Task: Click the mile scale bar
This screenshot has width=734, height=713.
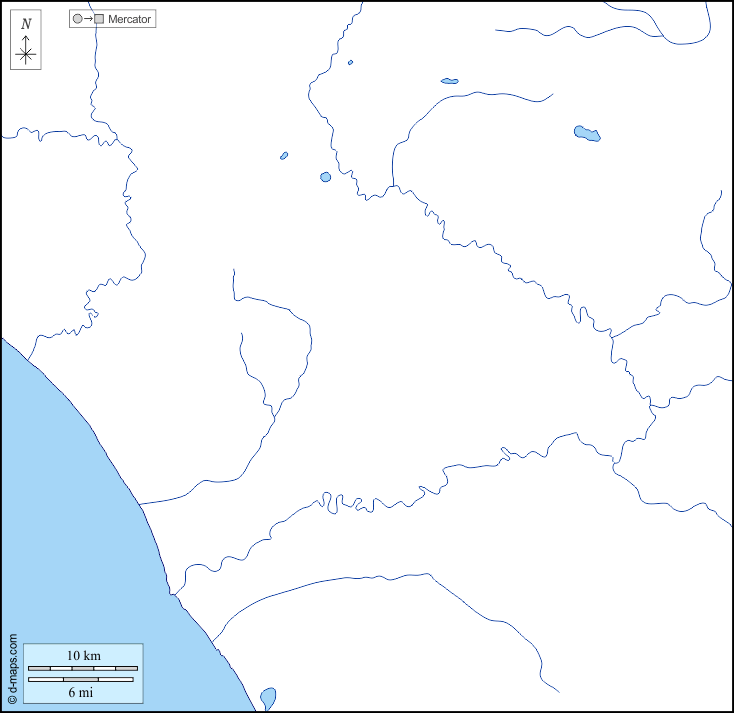Action: point(81,680)
